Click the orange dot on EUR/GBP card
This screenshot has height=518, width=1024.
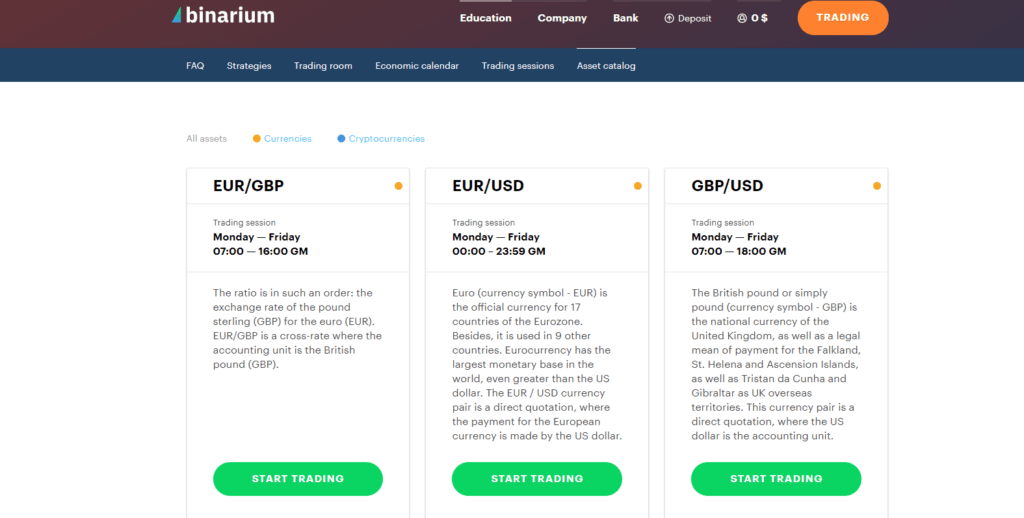click(x=398, y=186)
